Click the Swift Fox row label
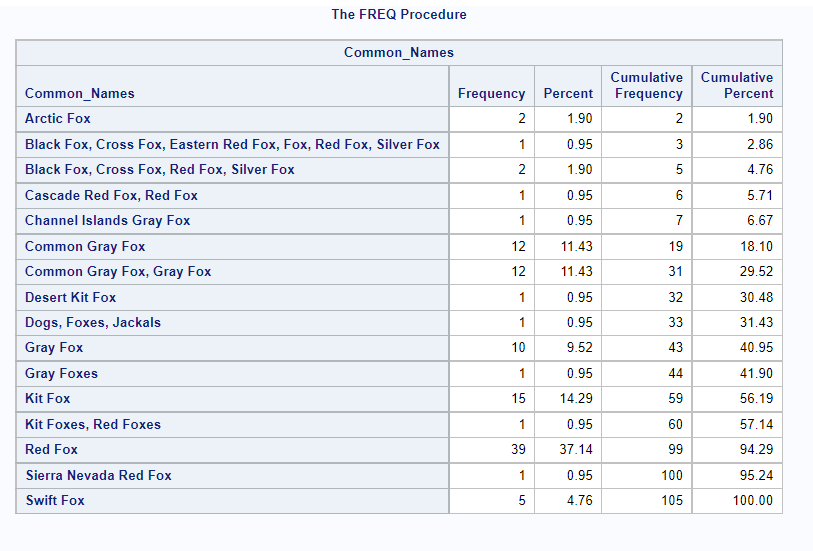Viewport: 813px width, 551px height. click(55, 501)
